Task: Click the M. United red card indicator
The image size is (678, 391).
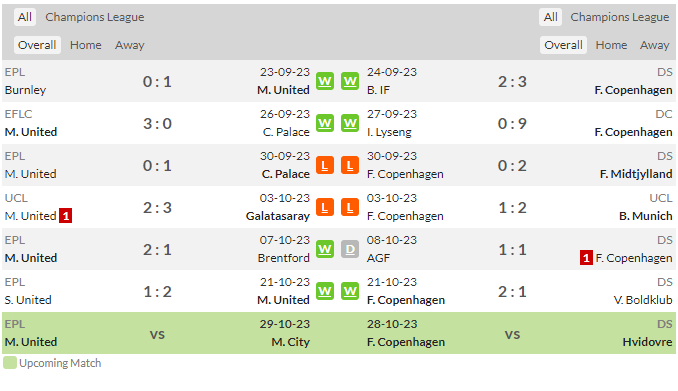Action: tap(66, 216)
